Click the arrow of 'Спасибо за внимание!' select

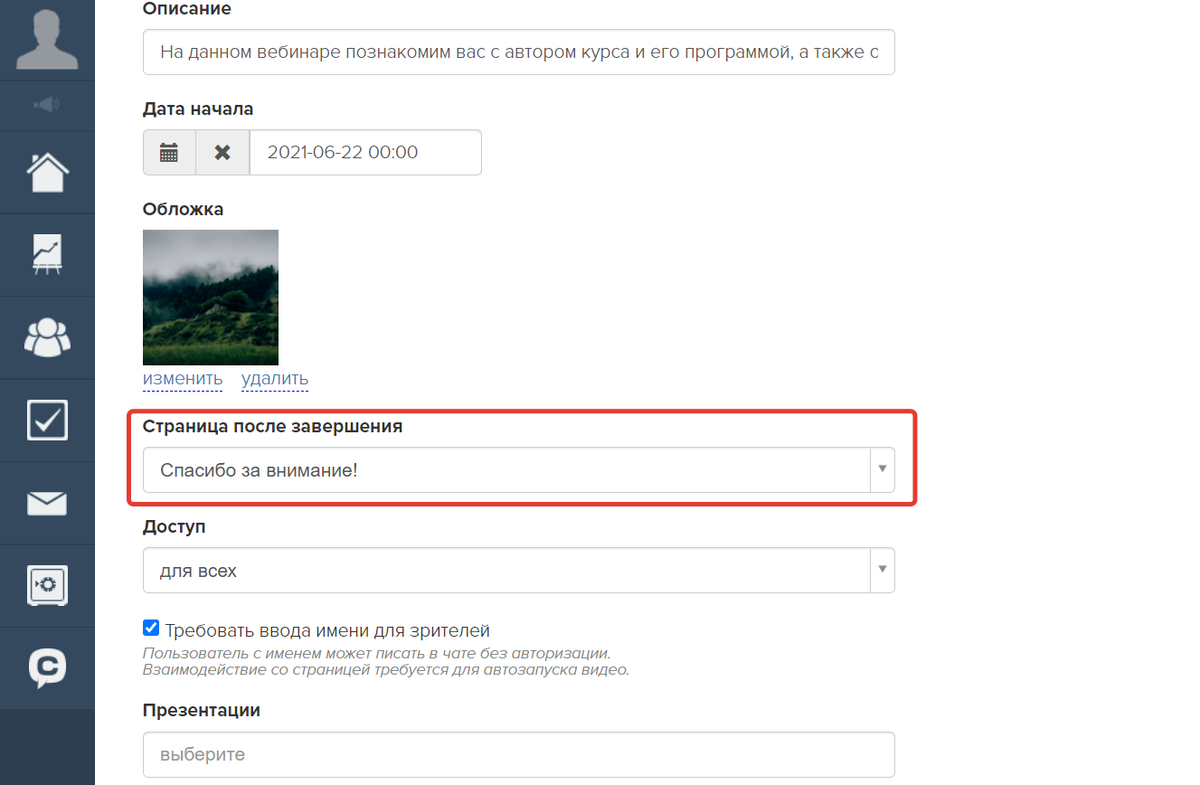pos(882,470)
